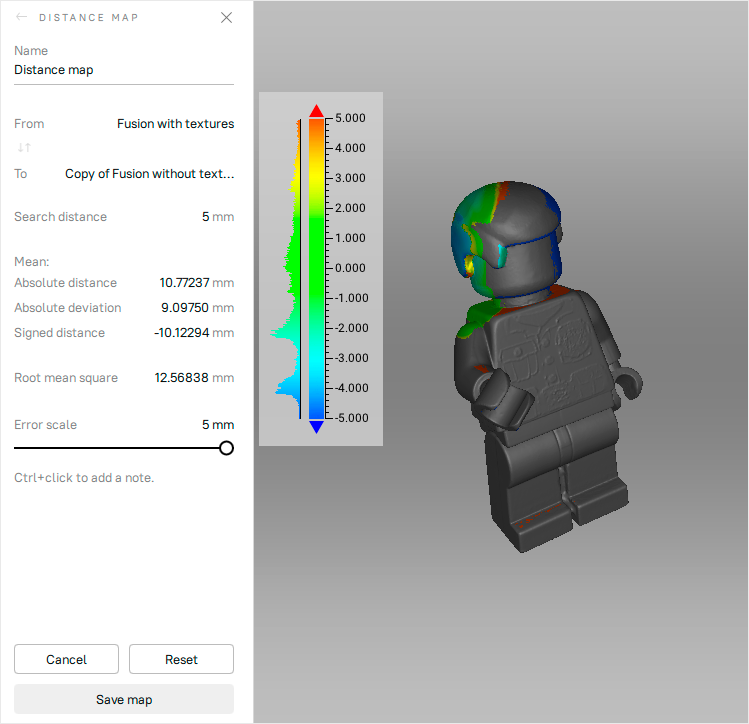The width and height of the screenshot is (749, 724).
Task: Open the To 'Copy of Fusion without text...' selector
Action: [150, 174]
